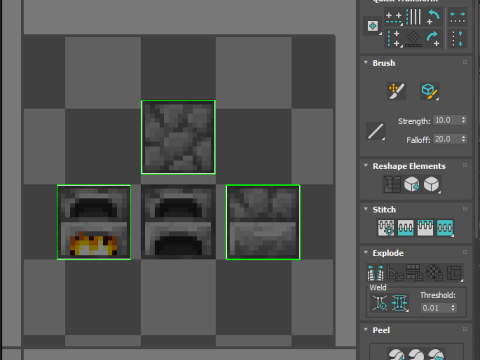Click the Straighten Selection icon
This screenshot has width=480, height=360.
coord(392,184)
